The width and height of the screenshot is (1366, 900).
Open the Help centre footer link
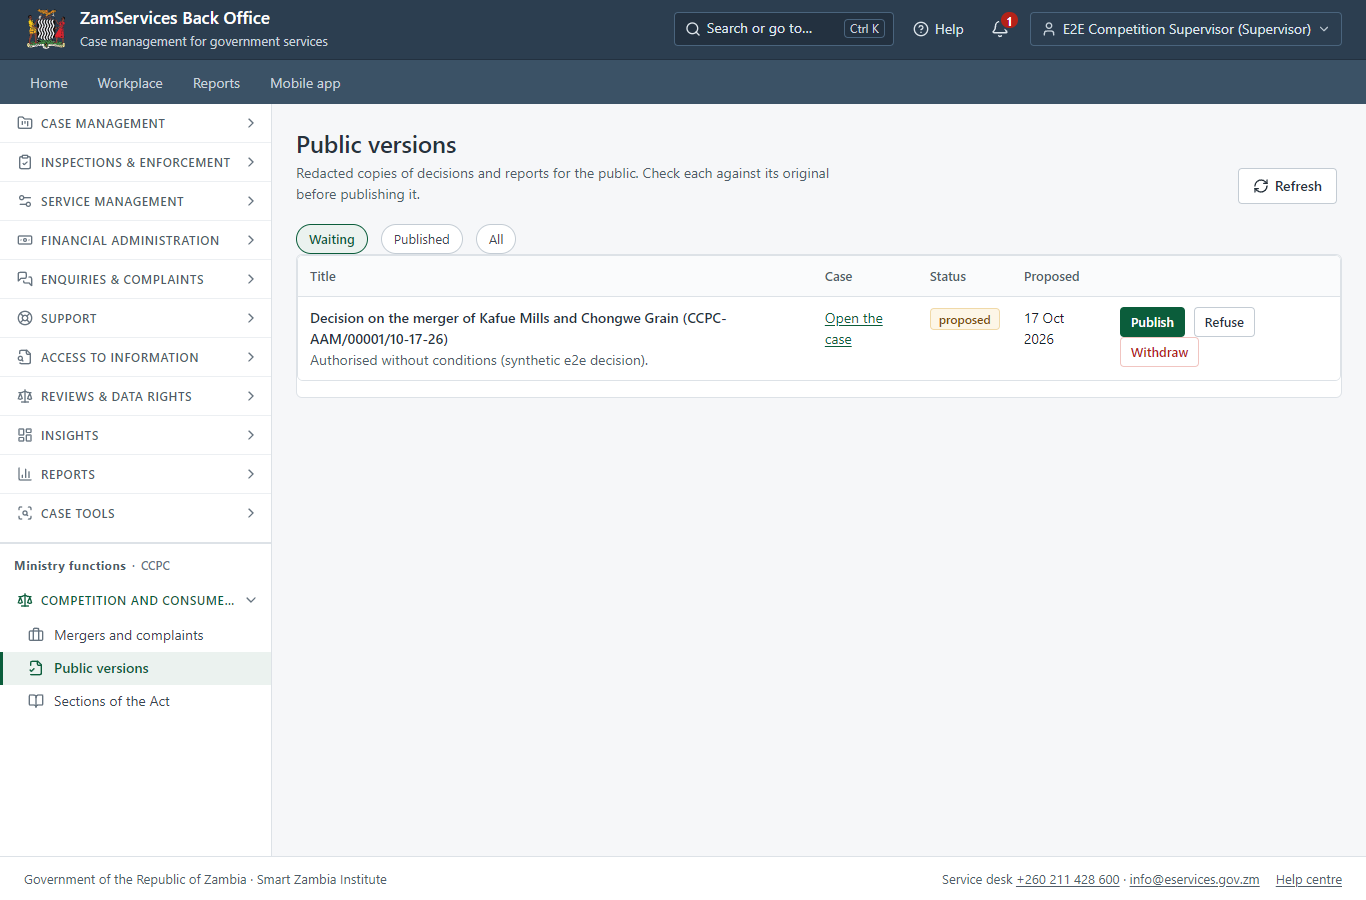[x=1309, y=880]
